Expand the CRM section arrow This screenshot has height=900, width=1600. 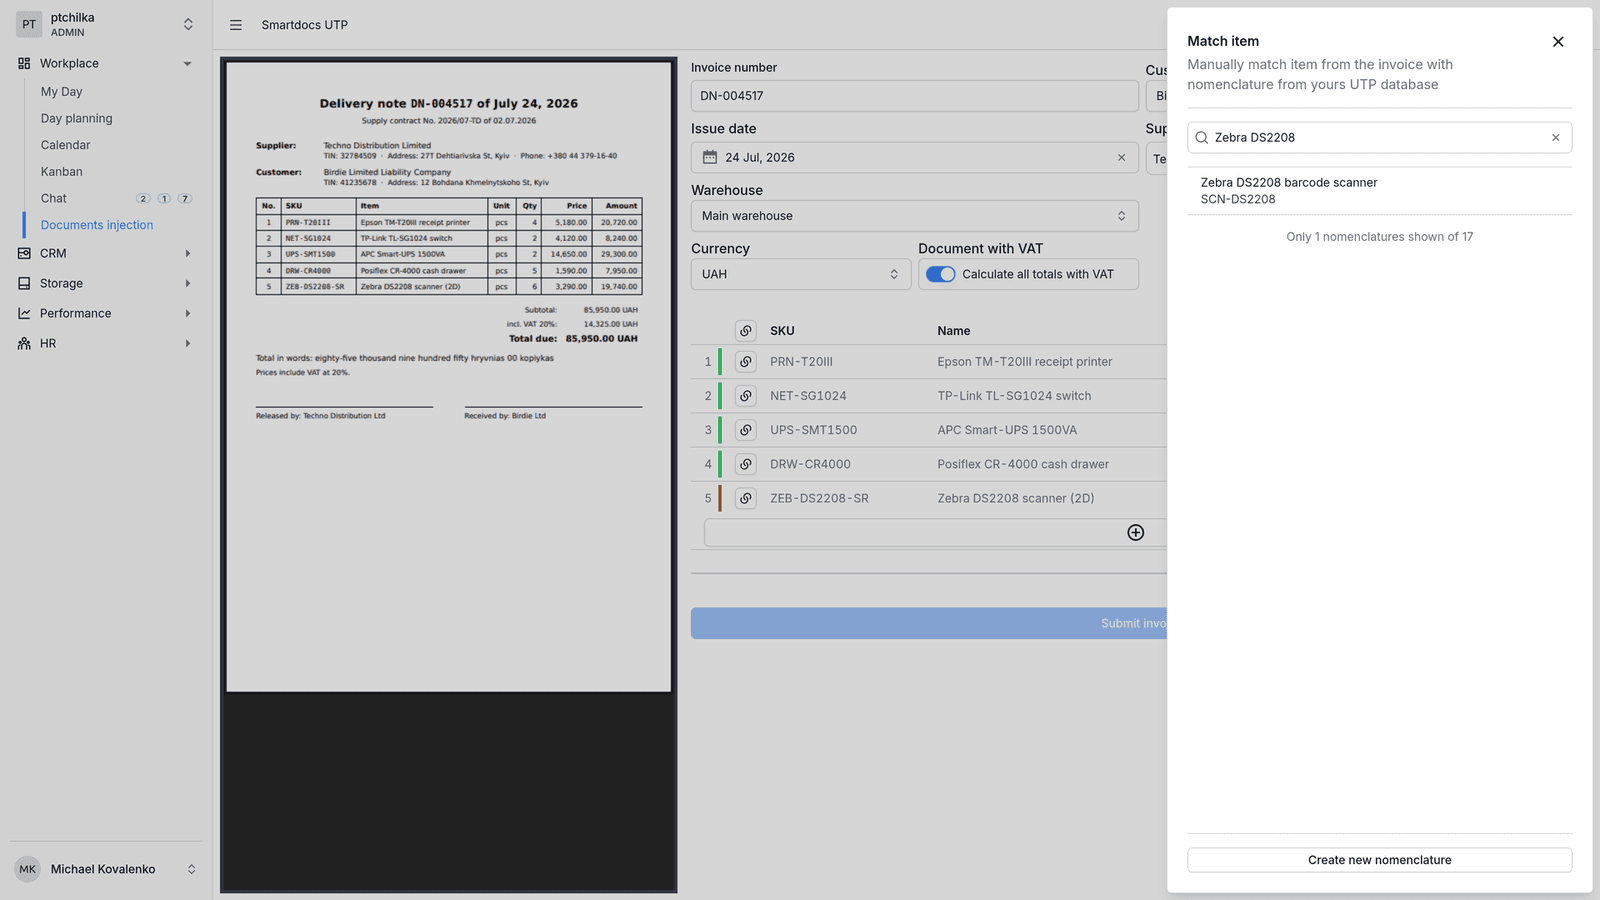pyautogui.click(x=187, y=253)
